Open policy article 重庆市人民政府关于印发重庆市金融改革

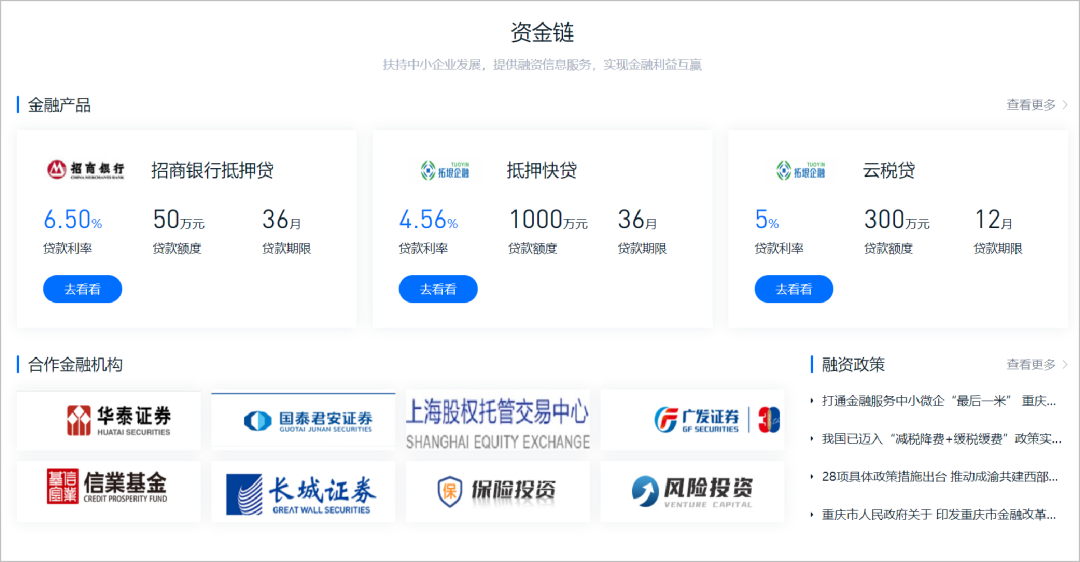point(938,514)
